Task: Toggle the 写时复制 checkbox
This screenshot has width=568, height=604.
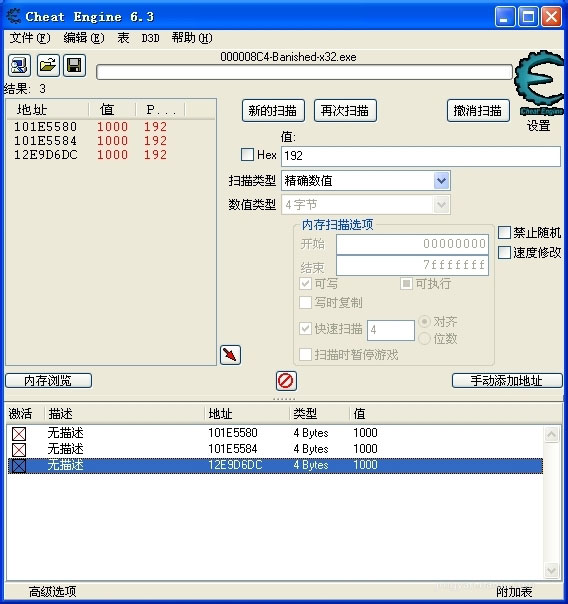Action: tap(305, 302)
